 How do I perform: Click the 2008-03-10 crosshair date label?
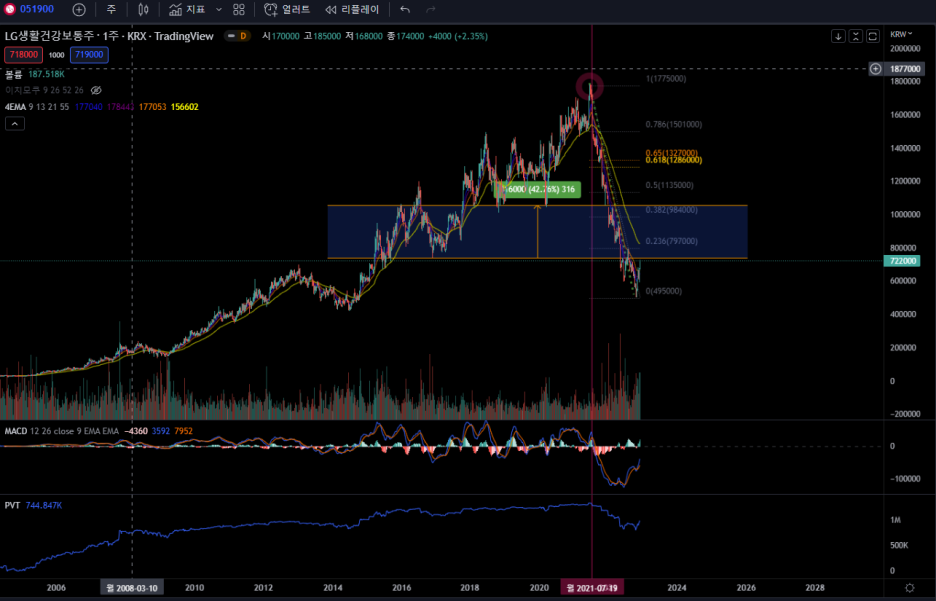(x=132, y=588)
